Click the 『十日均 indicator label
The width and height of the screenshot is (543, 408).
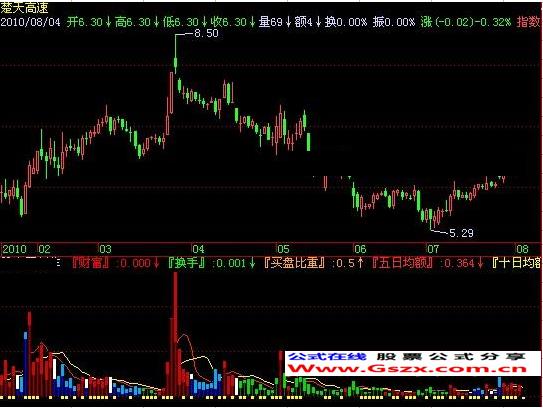click(516, 263)
